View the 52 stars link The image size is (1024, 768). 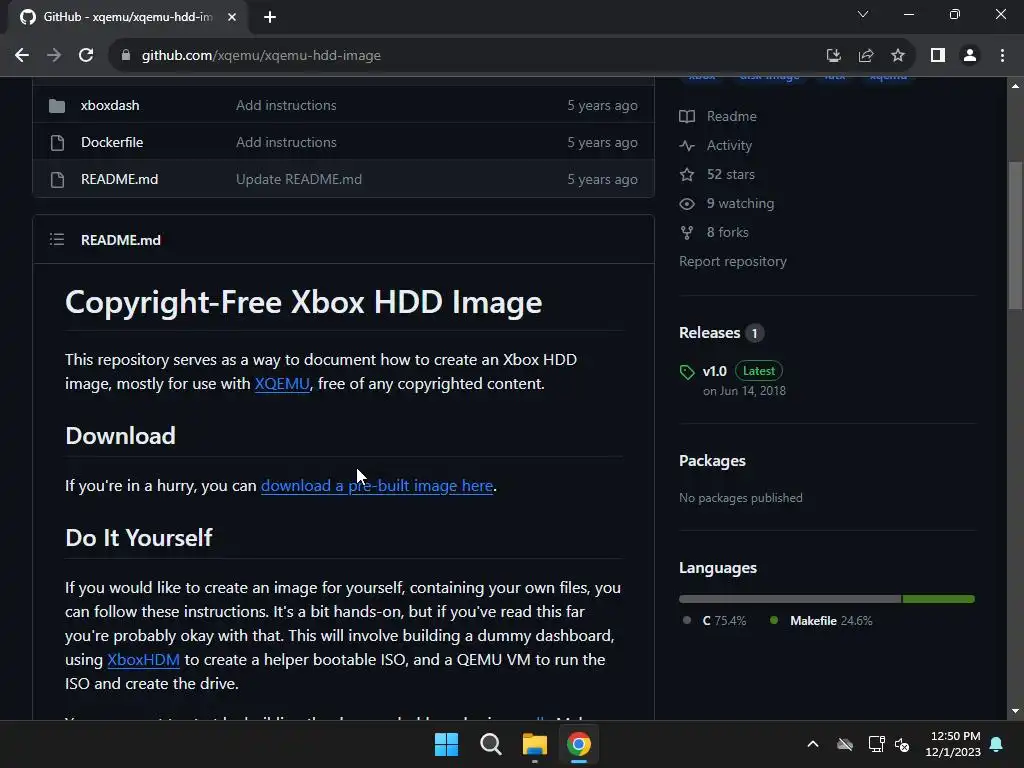(731, 174)
